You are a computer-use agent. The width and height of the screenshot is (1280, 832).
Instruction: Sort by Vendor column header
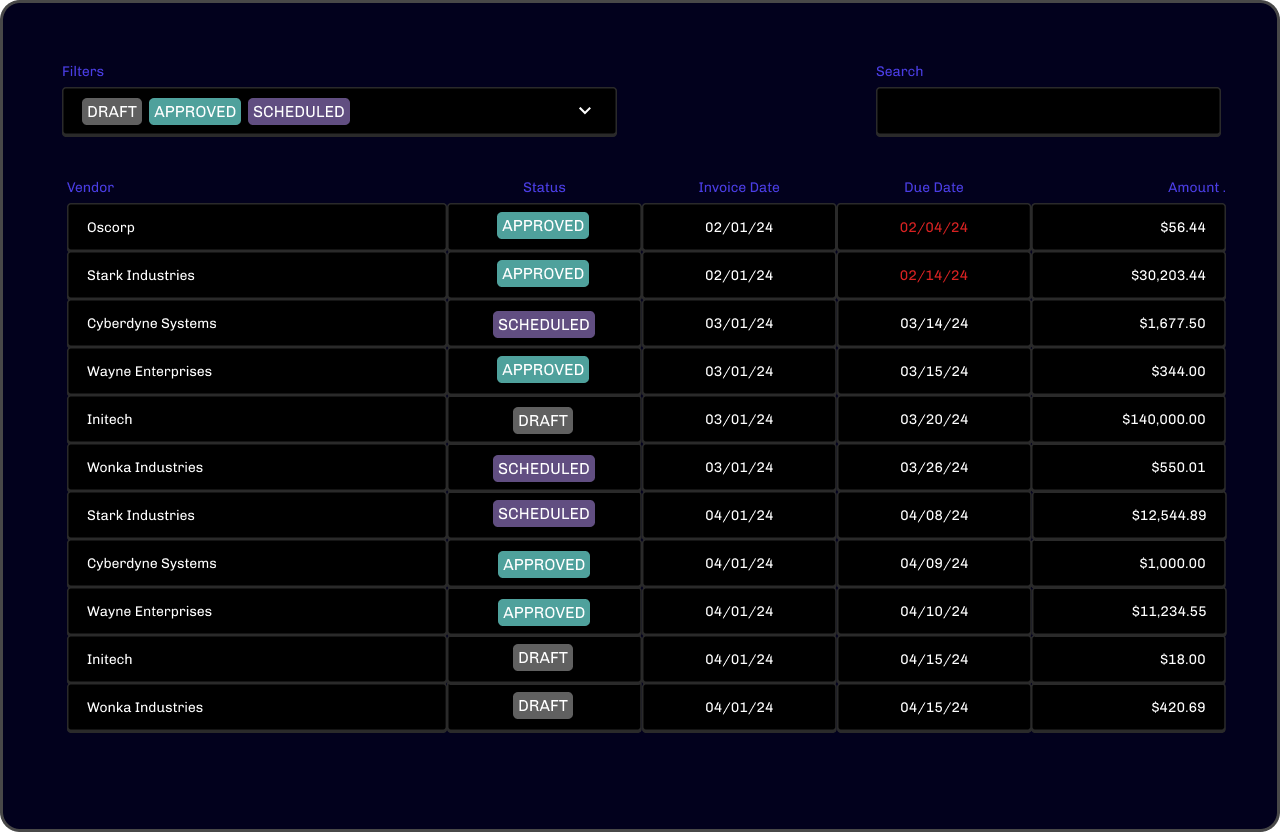pyautogui.click(x=90, y=187)
